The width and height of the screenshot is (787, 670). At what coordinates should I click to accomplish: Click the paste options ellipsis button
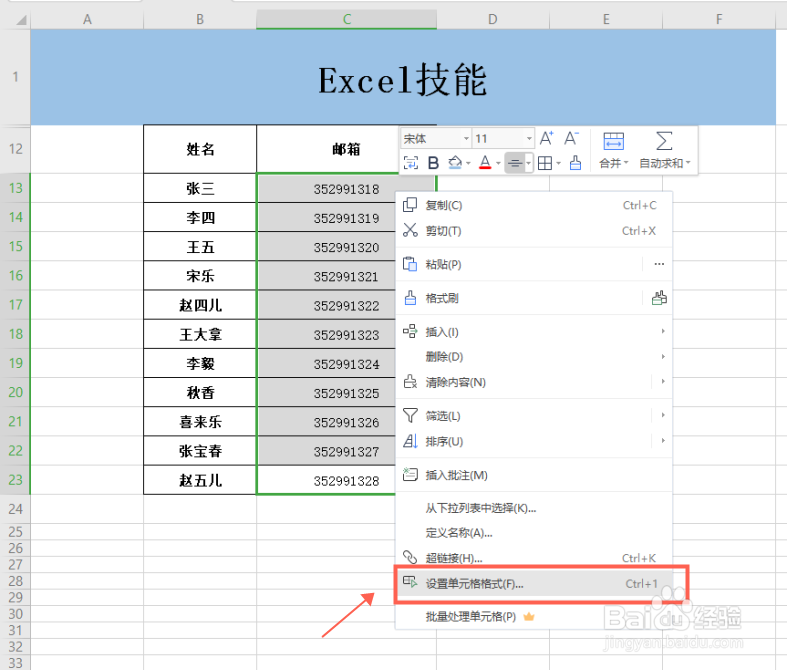(x=659, y=264)
